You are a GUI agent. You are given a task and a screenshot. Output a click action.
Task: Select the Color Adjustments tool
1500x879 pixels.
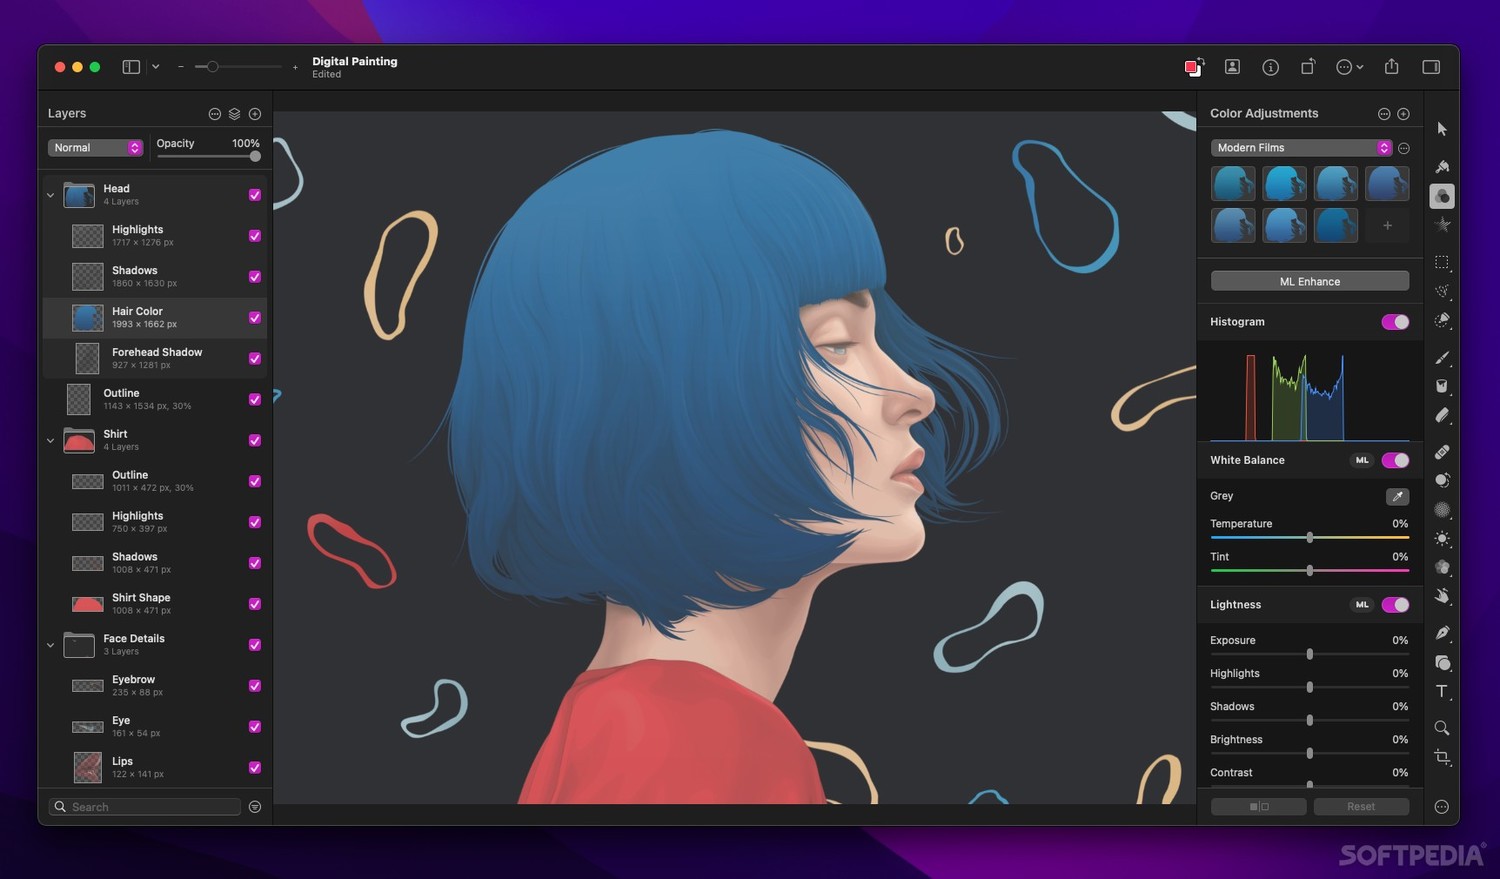[x=1442, y=196]
